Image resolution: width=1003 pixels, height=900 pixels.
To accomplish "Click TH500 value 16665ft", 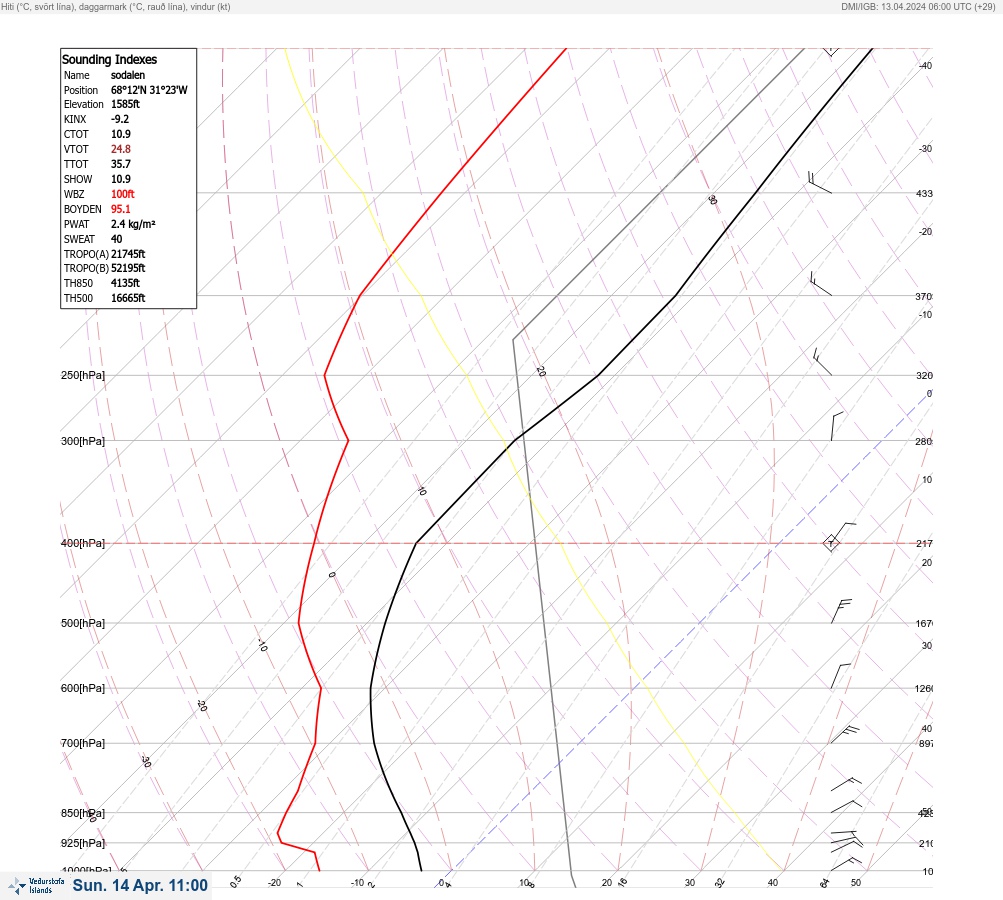I will (128, 298).
